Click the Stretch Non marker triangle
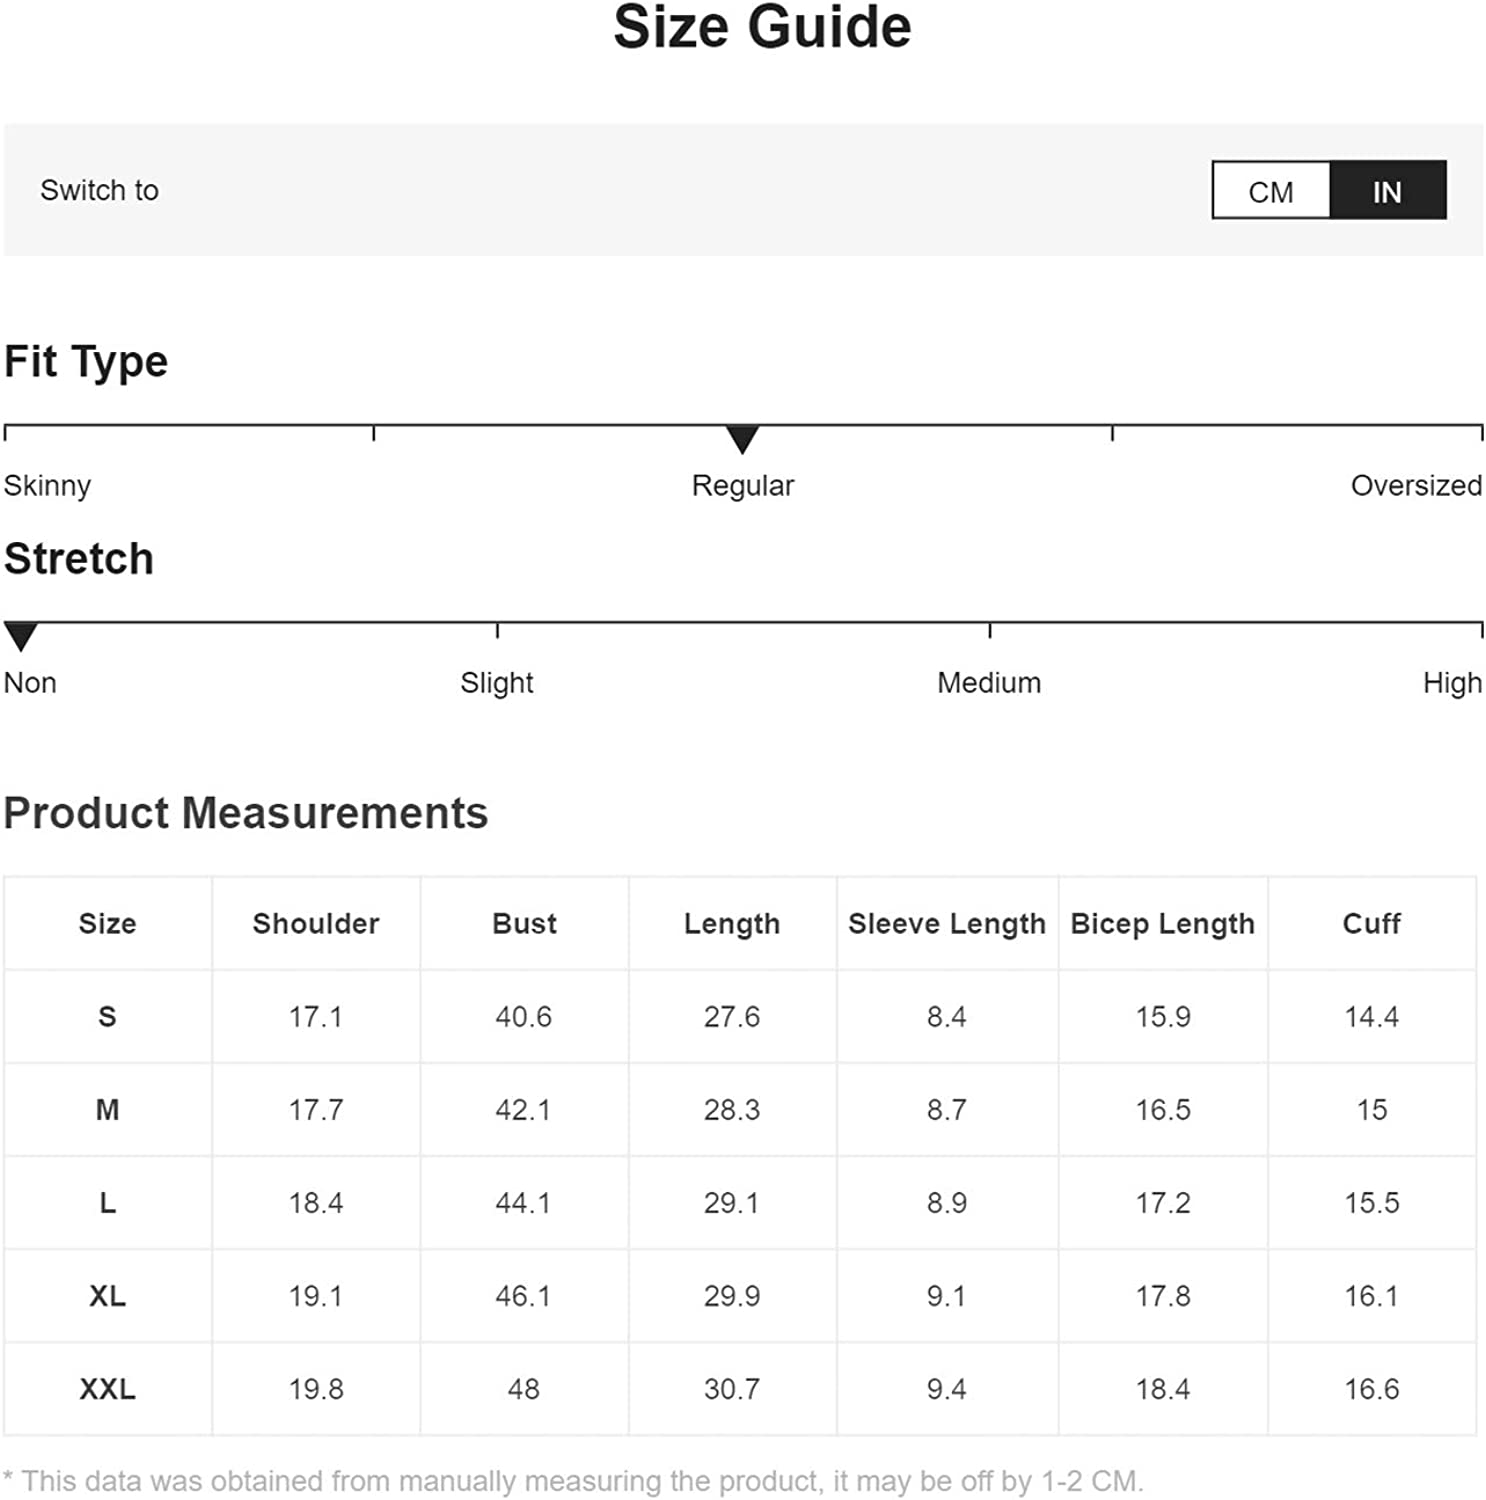Screen dimensions: 1486x1500 pos(20,635)
